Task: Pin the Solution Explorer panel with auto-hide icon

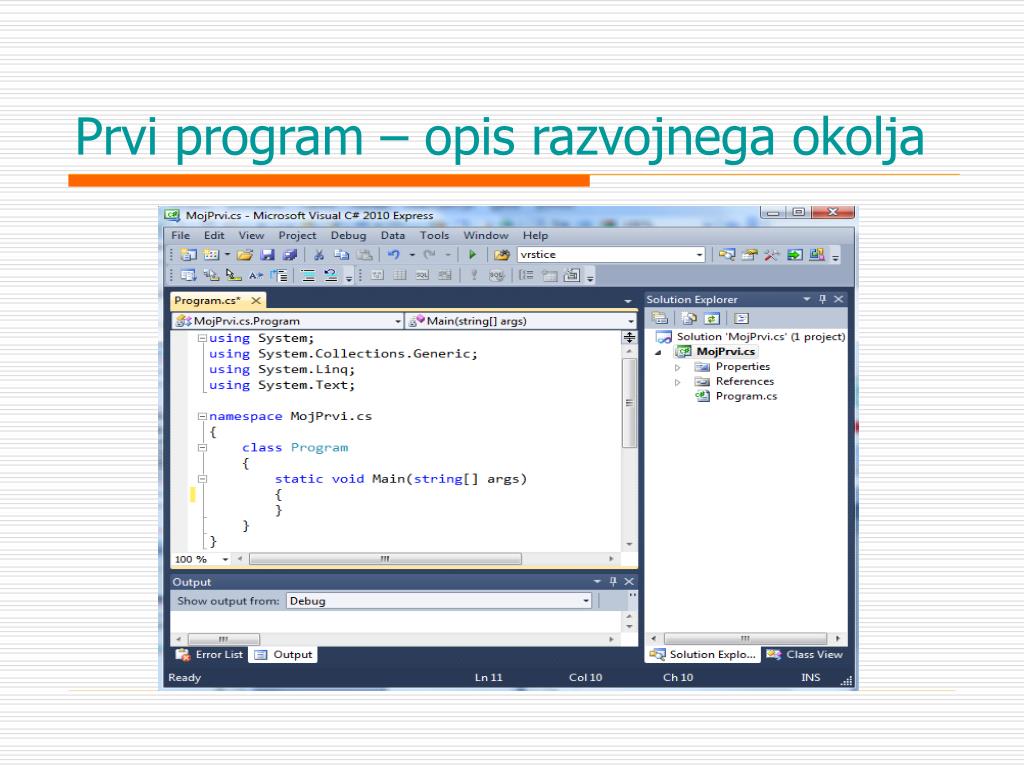Action: click(823, 299)
